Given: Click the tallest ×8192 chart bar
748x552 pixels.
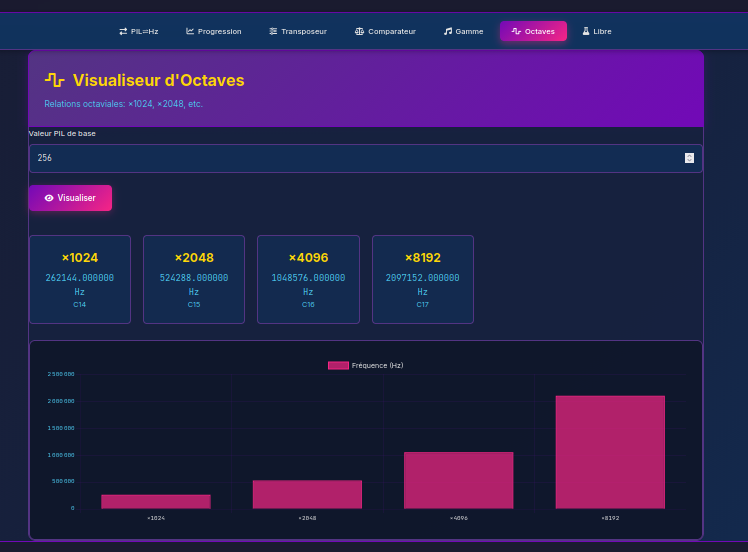Looking at the screenshot, I should (x=610, y=452).
